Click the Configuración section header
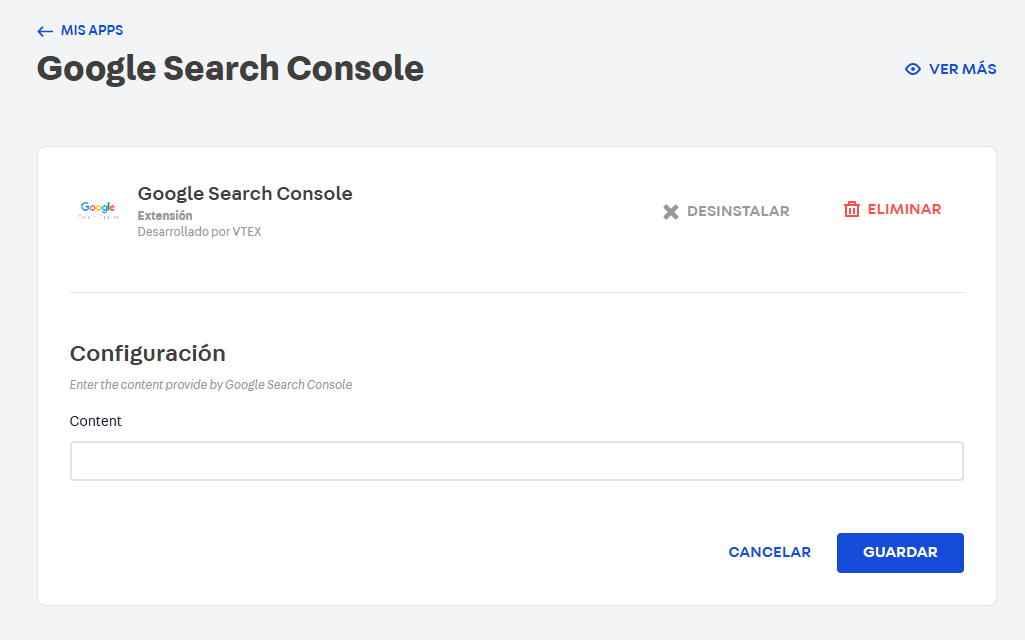Screen dimensions: 1025x640 point(146,353)
